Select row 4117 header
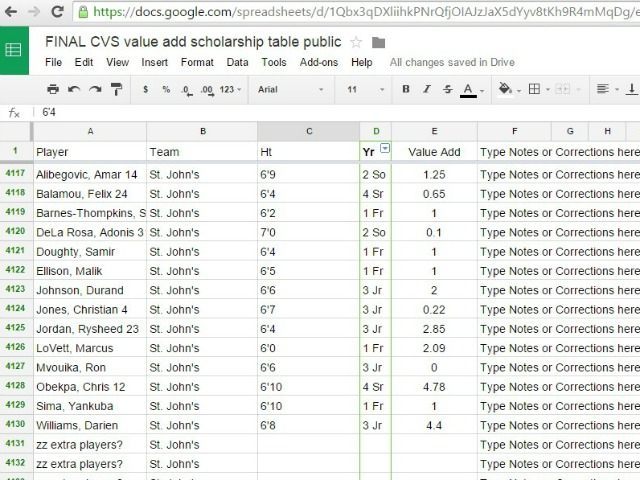 click(16, 174)
